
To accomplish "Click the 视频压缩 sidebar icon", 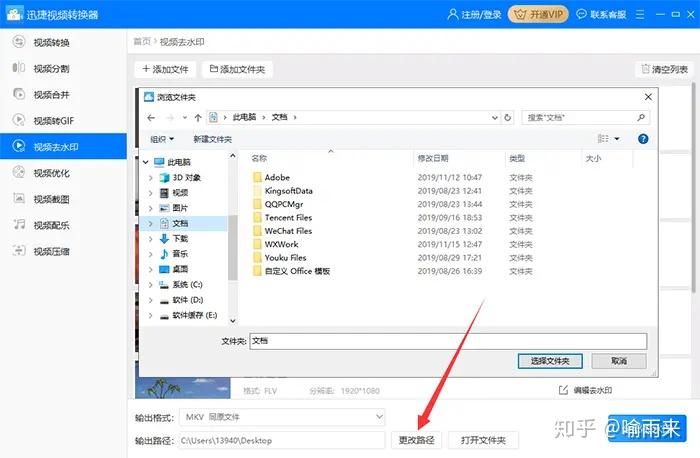I will pyautogui.click(x=19, y=251).
